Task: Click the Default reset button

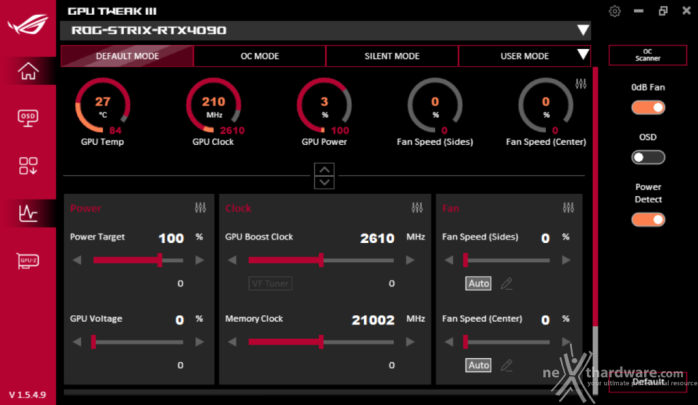Action: (648, 382)
